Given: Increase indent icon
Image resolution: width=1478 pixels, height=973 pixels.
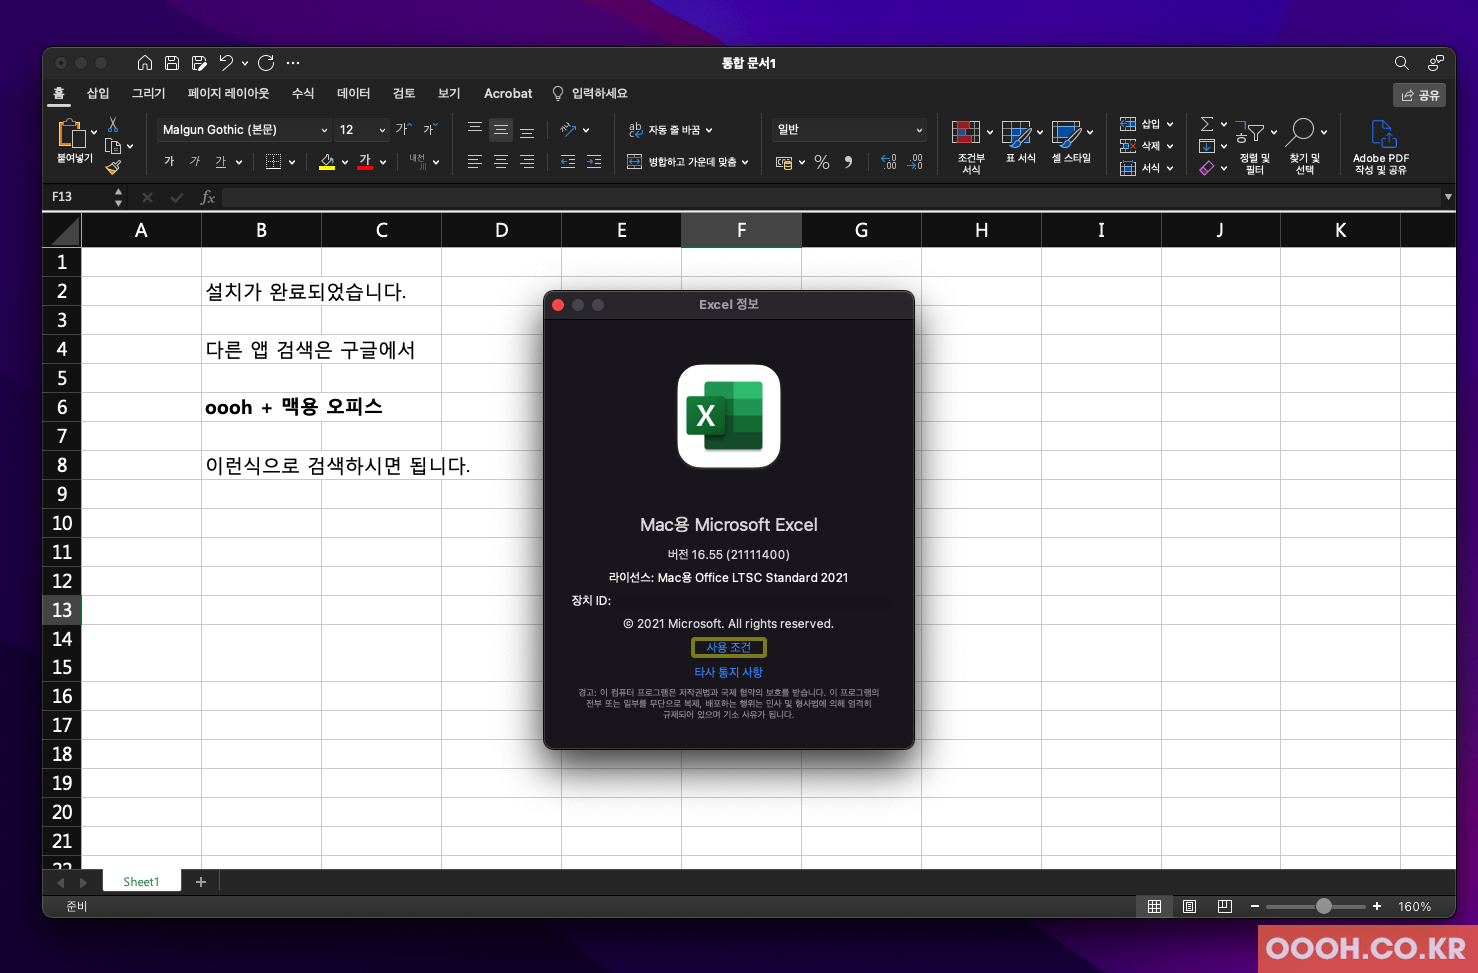Looking at the screenshot, I should 594,161.
